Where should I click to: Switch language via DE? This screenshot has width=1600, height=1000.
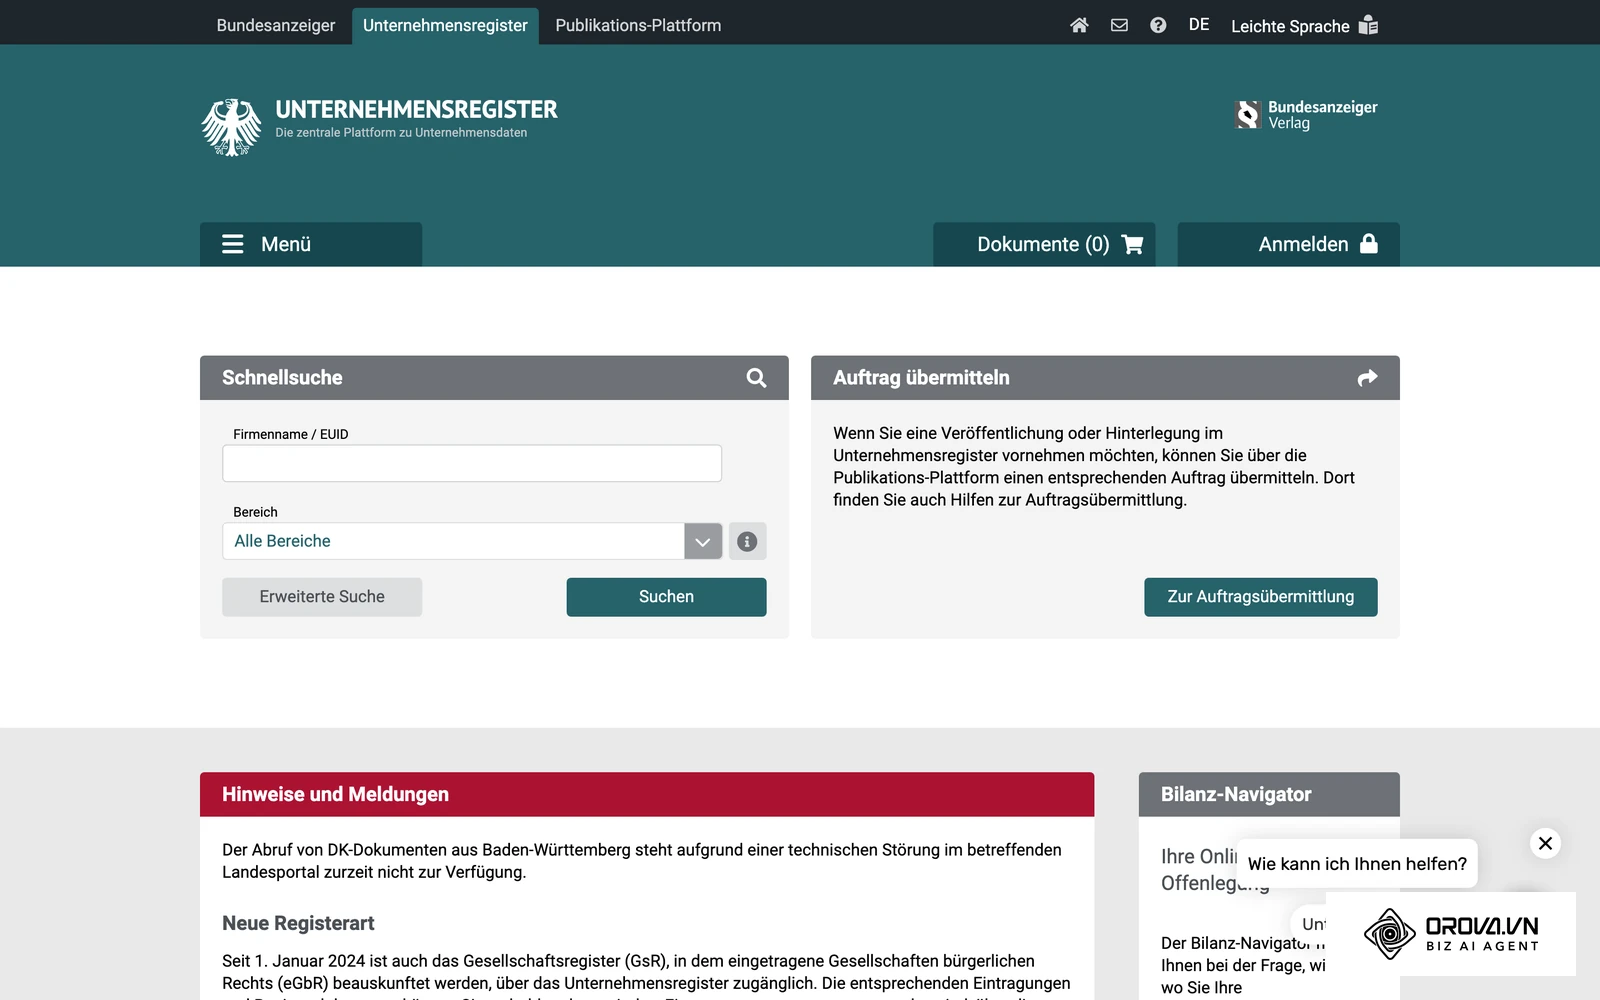[x=1199, y=25]
